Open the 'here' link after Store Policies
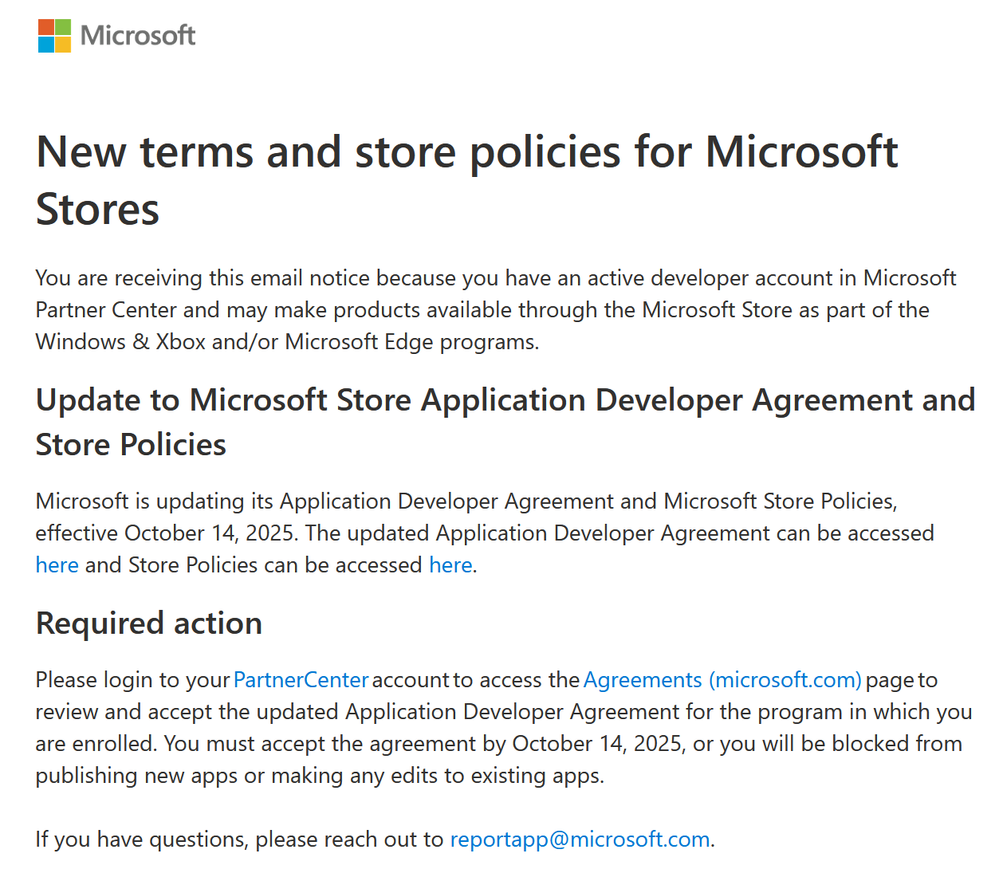This screenshot has height=869, width=999. 450,565
